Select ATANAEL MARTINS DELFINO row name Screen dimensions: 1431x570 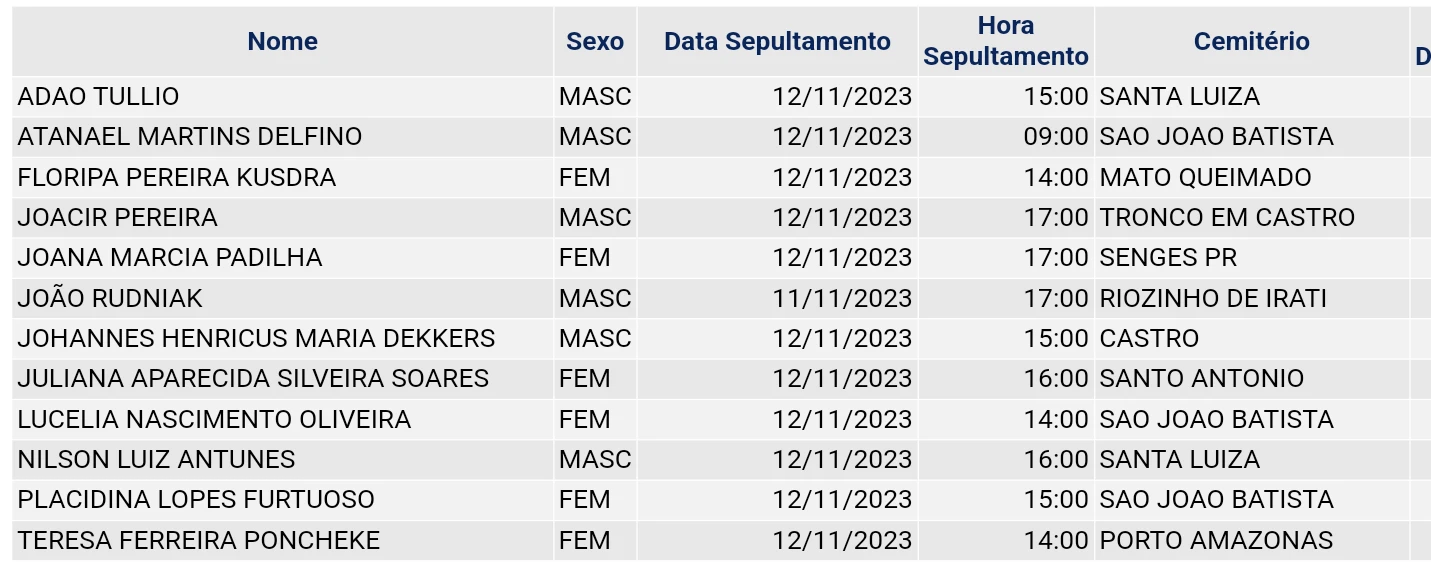(190, 137)
